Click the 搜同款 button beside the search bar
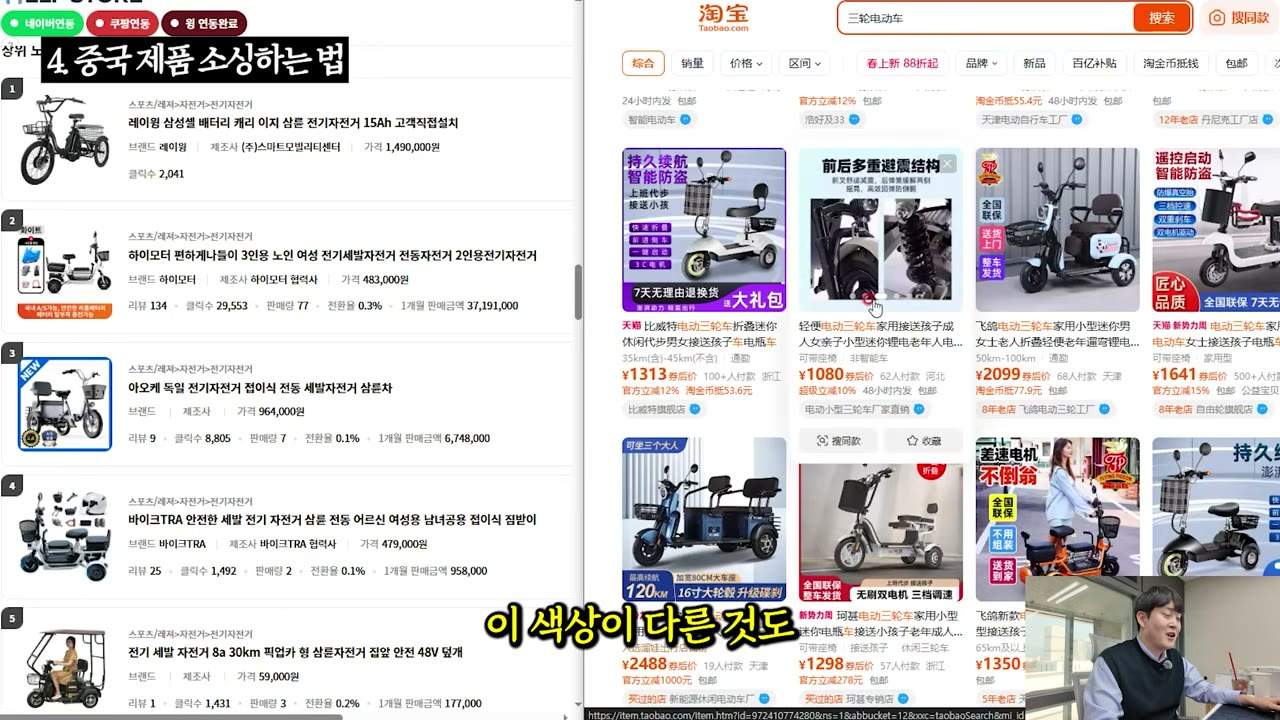Screen dimensions: 1280x720 coord(1239,18)
